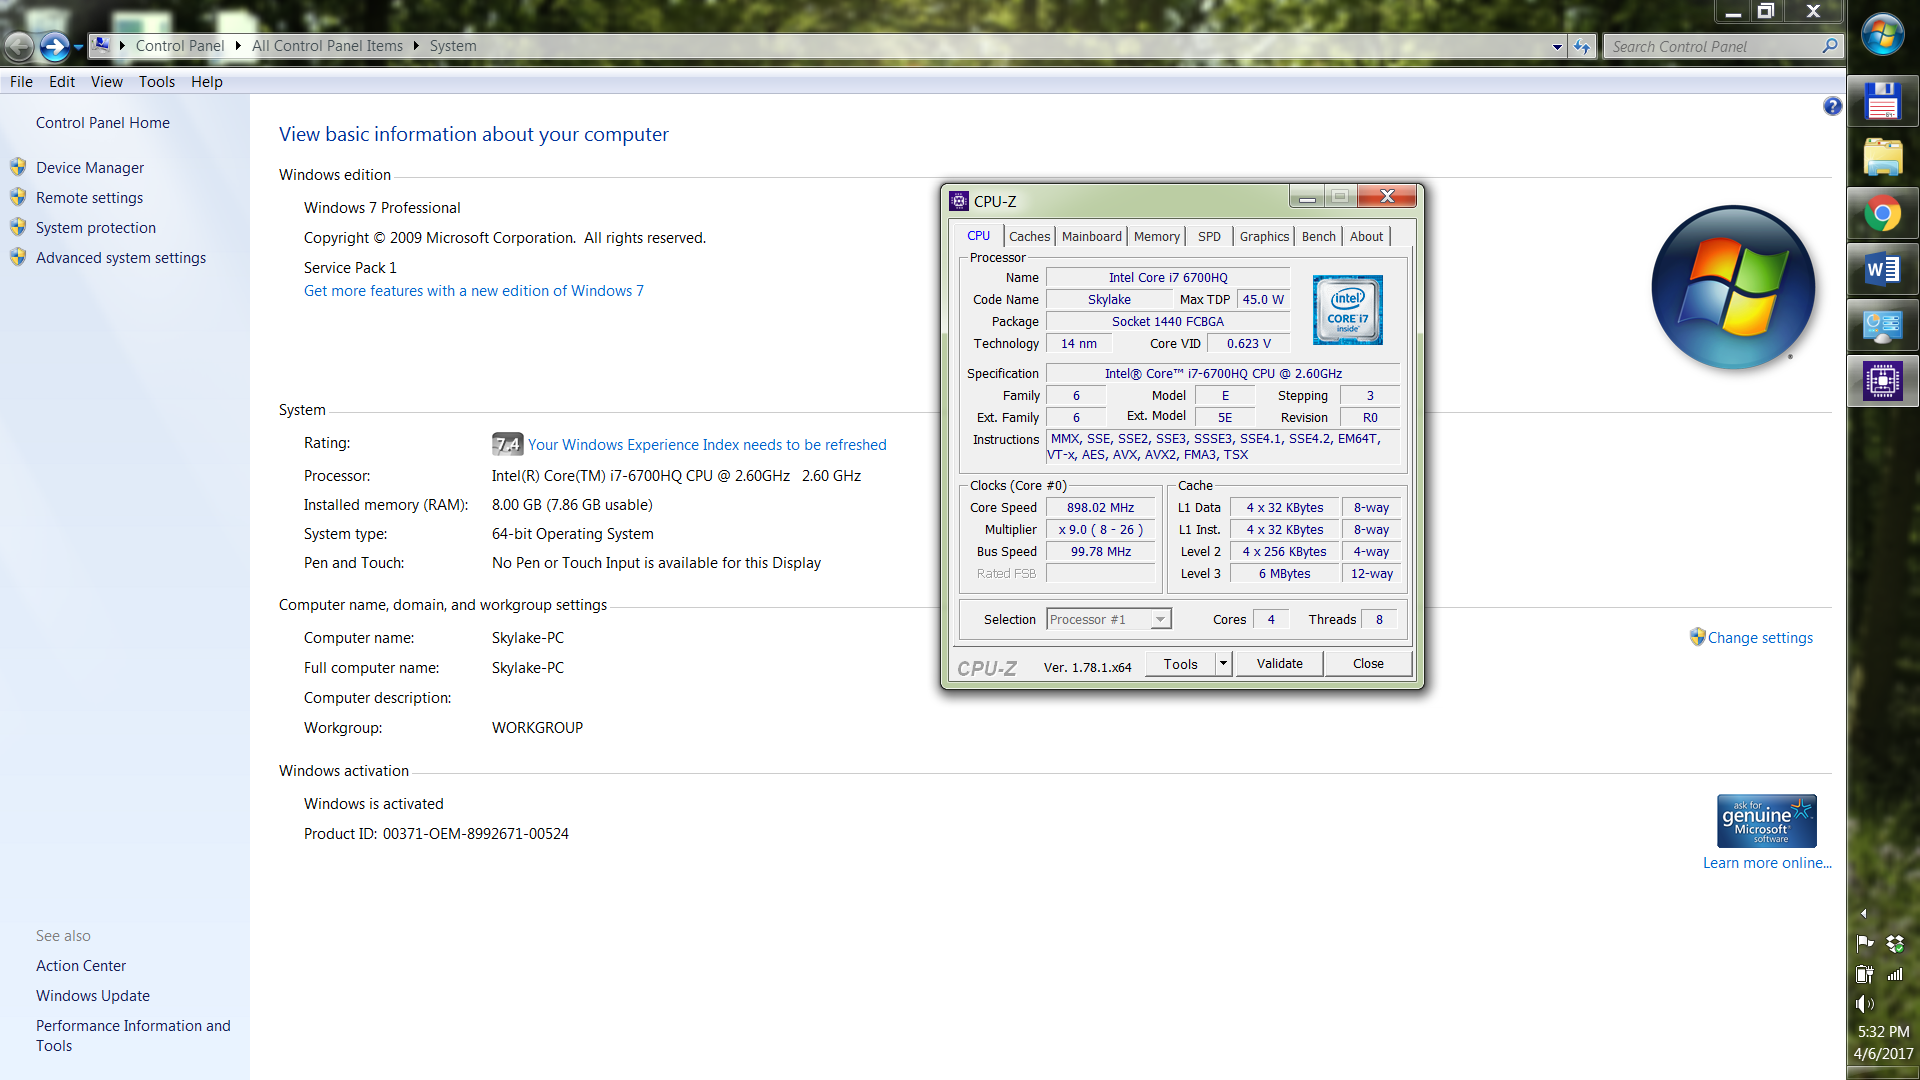
Task: Switch to the SPD tab in CPU-Z
Action: pyautogui.click(x=1209, y=237)
